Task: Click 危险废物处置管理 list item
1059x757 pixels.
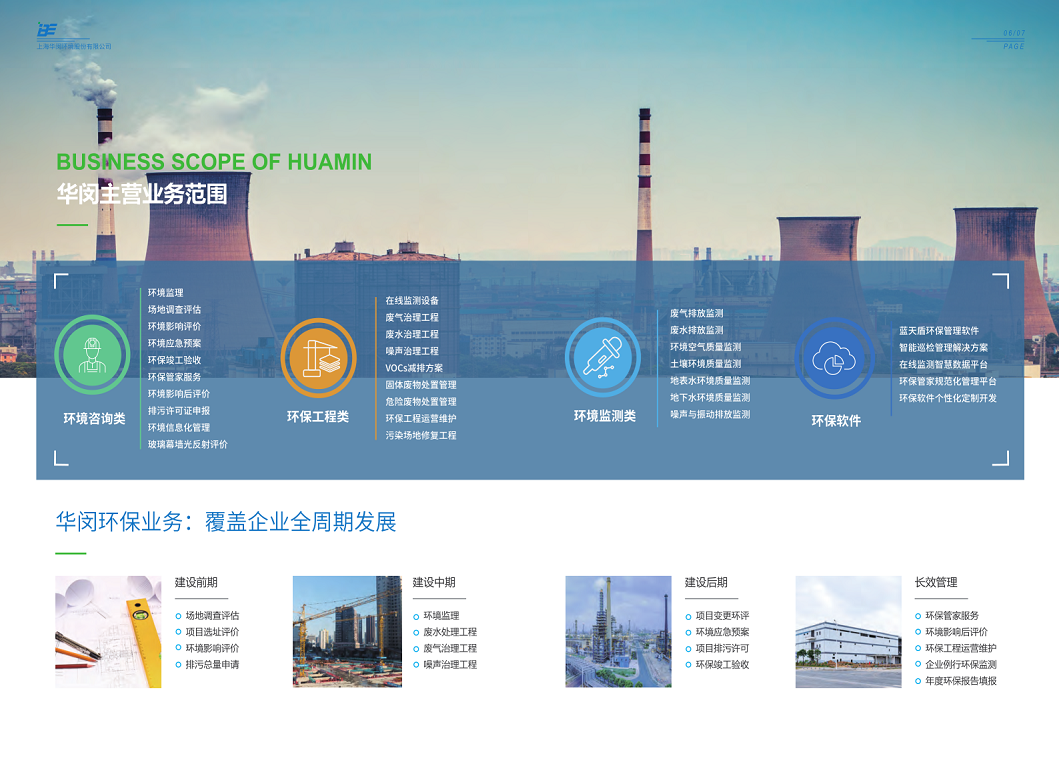Action: coord(421,402)
